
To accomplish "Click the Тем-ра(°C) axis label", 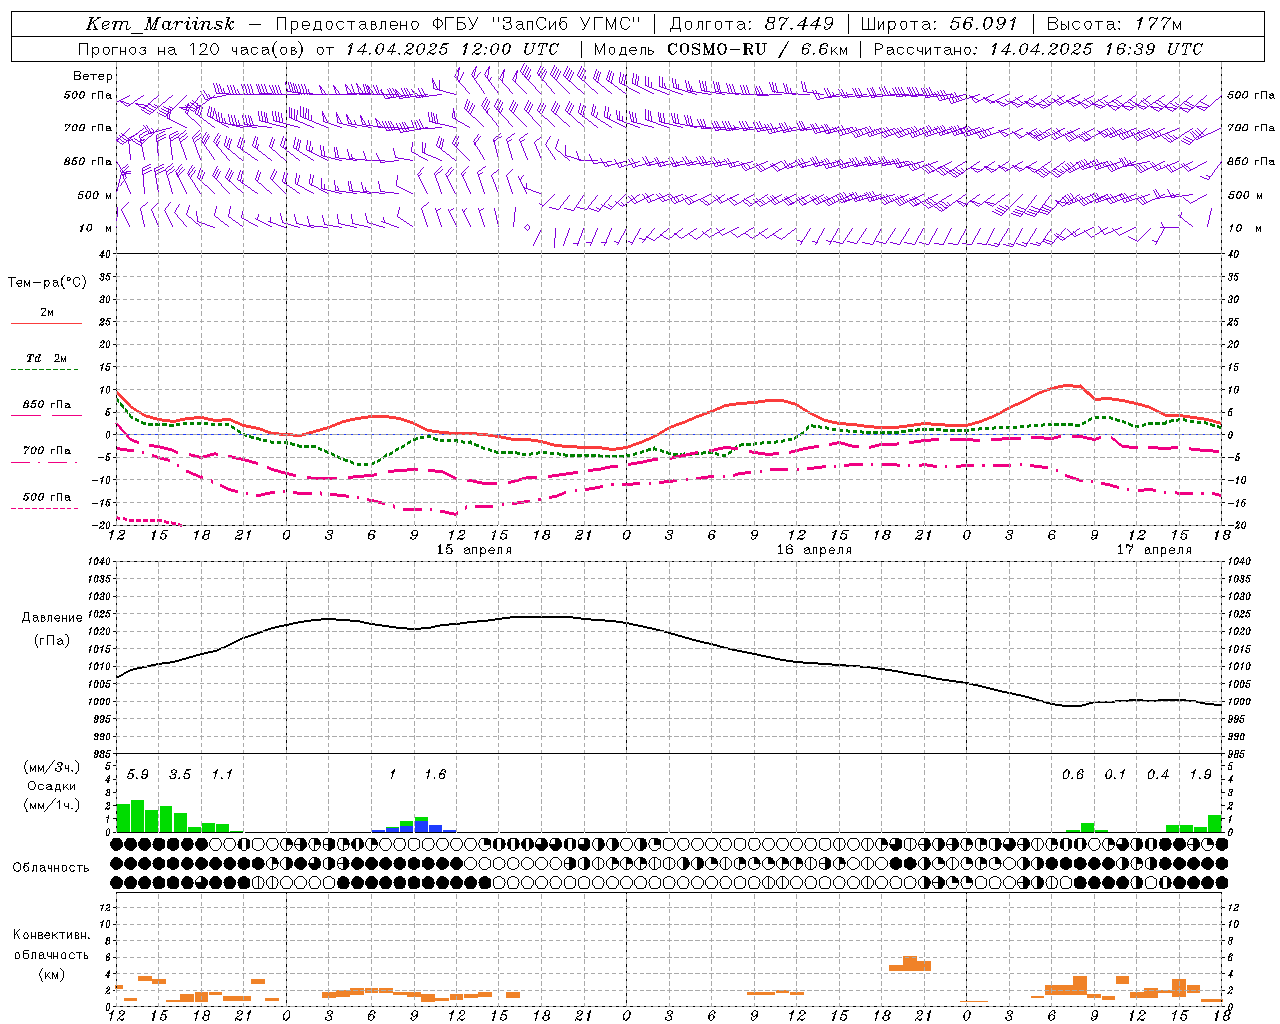I will (47, 283).
